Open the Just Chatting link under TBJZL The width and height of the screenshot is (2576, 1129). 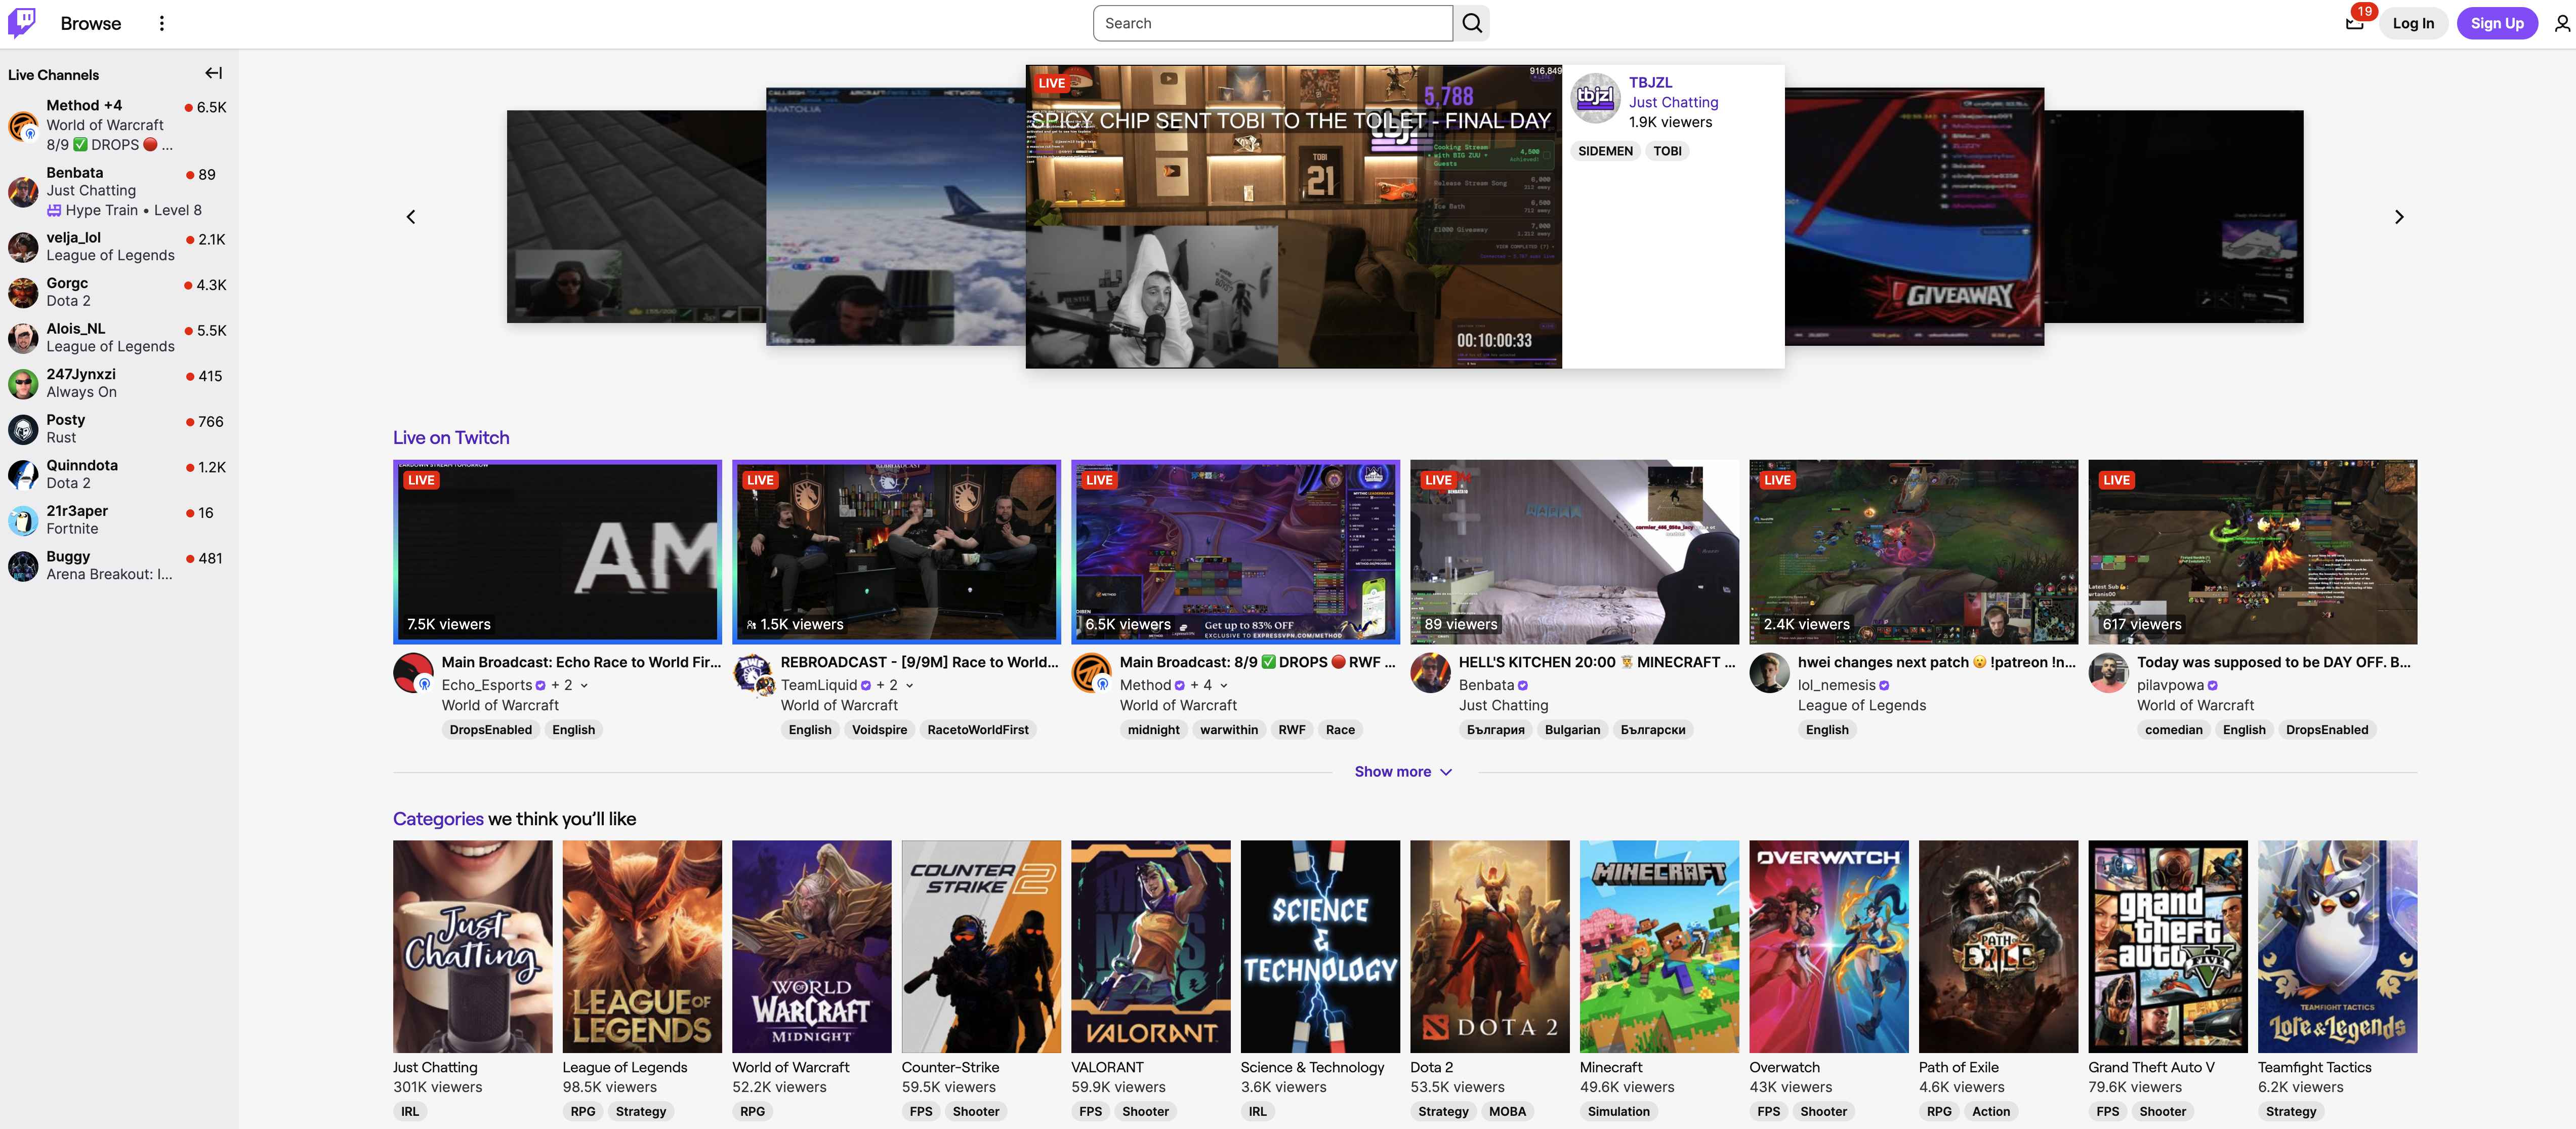1673,102
